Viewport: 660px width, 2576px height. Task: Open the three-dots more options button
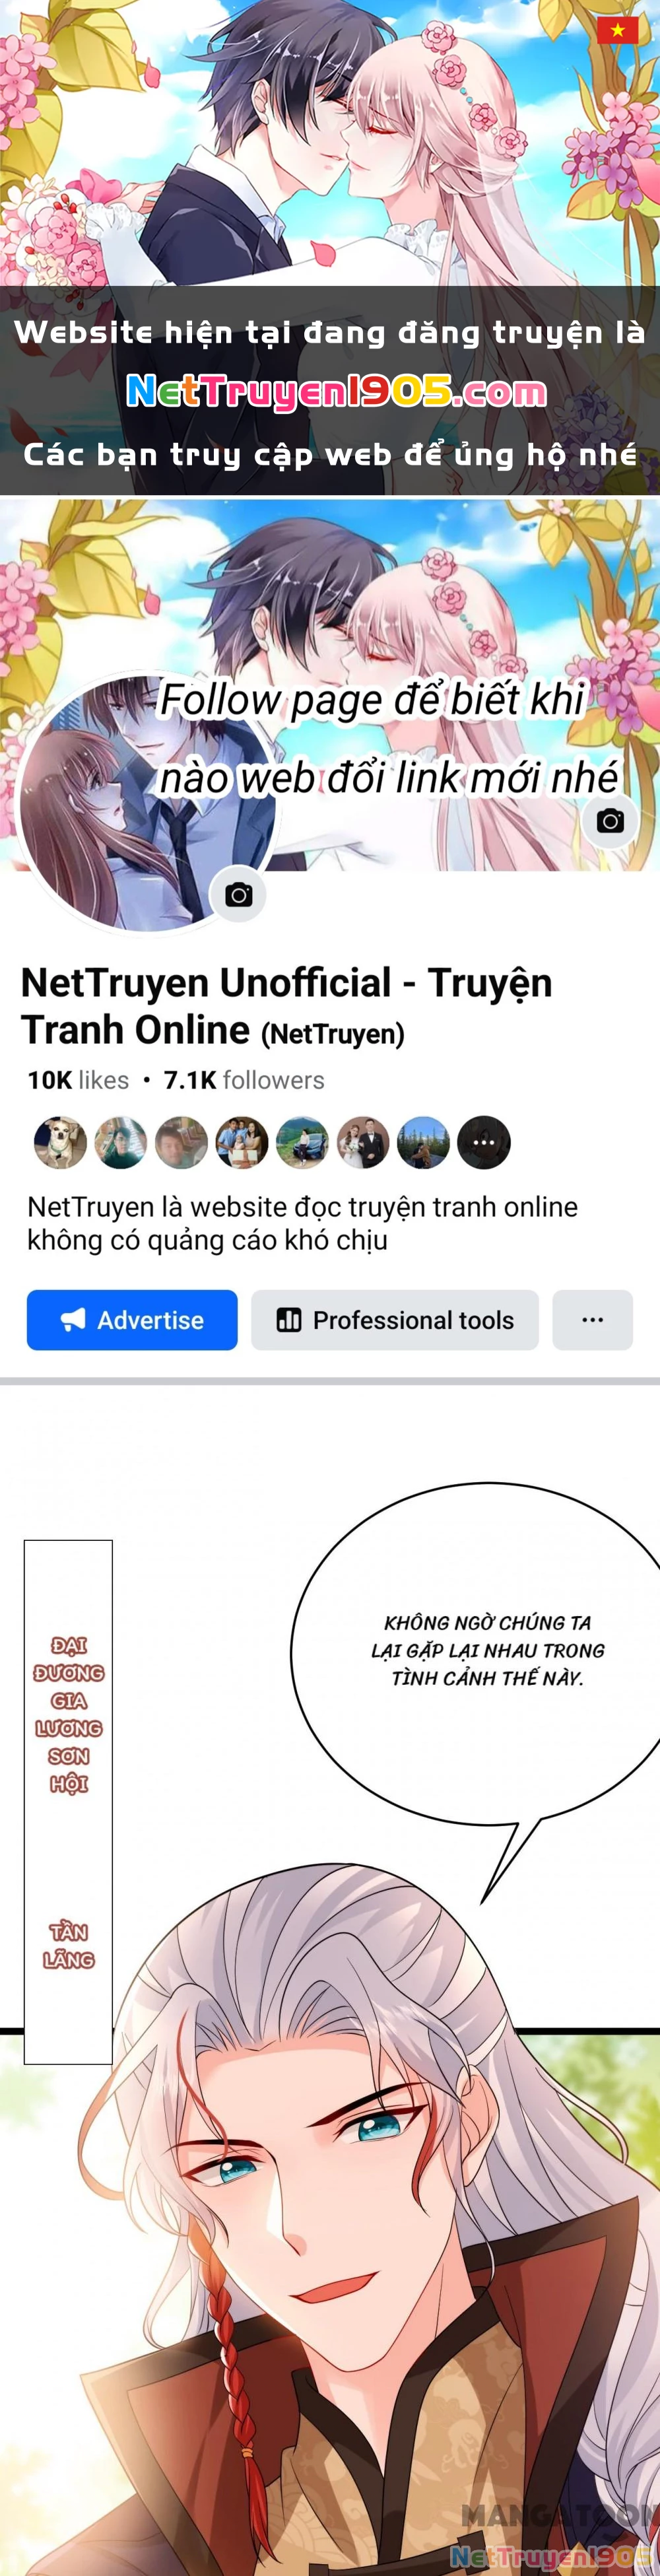[592, 1320]
